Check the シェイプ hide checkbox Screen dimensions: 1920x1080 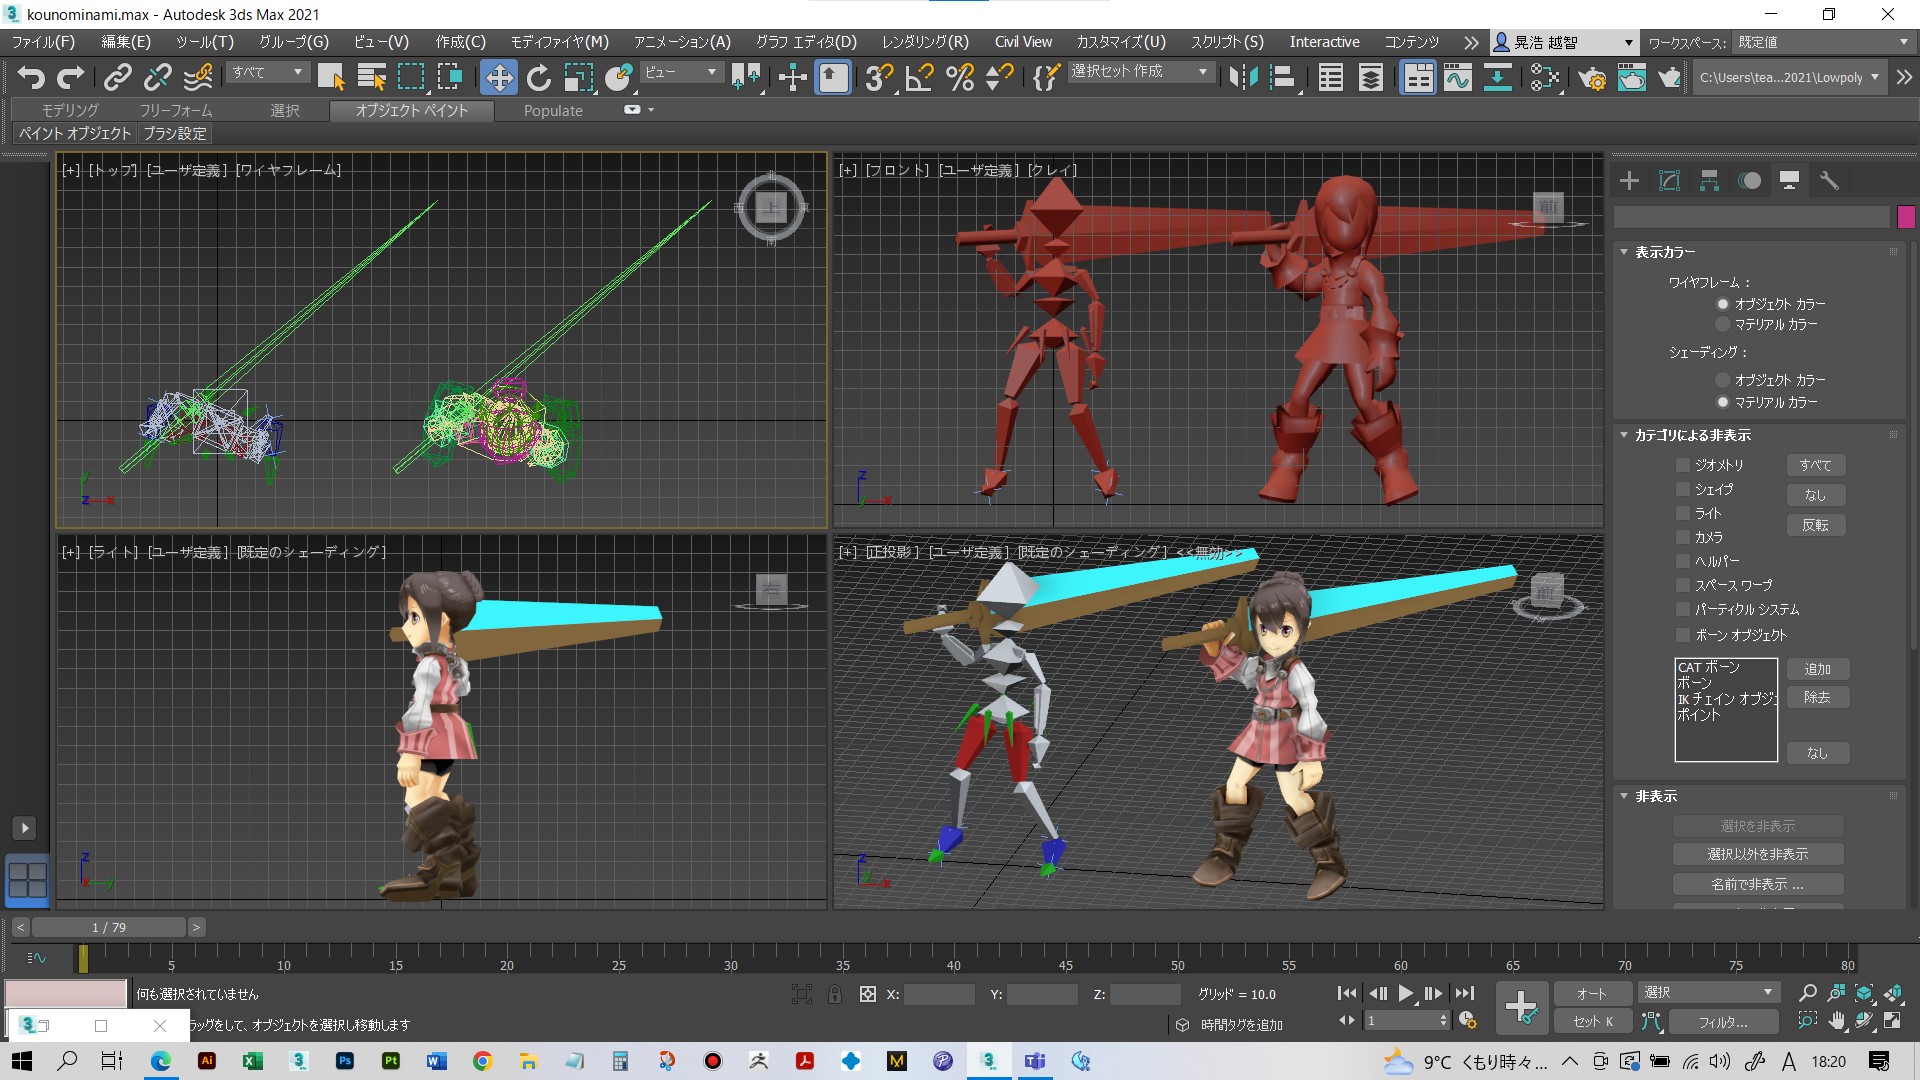[1682, 489]
